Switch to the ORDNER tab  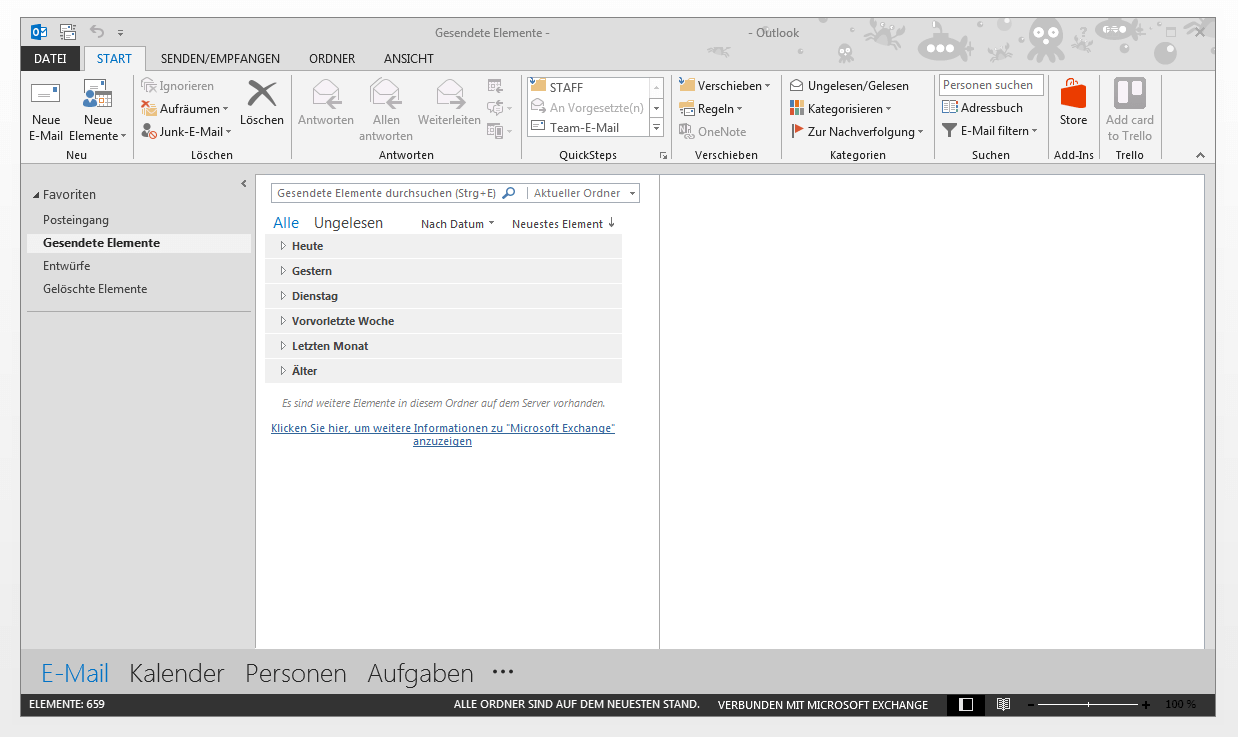click(332, 59)
